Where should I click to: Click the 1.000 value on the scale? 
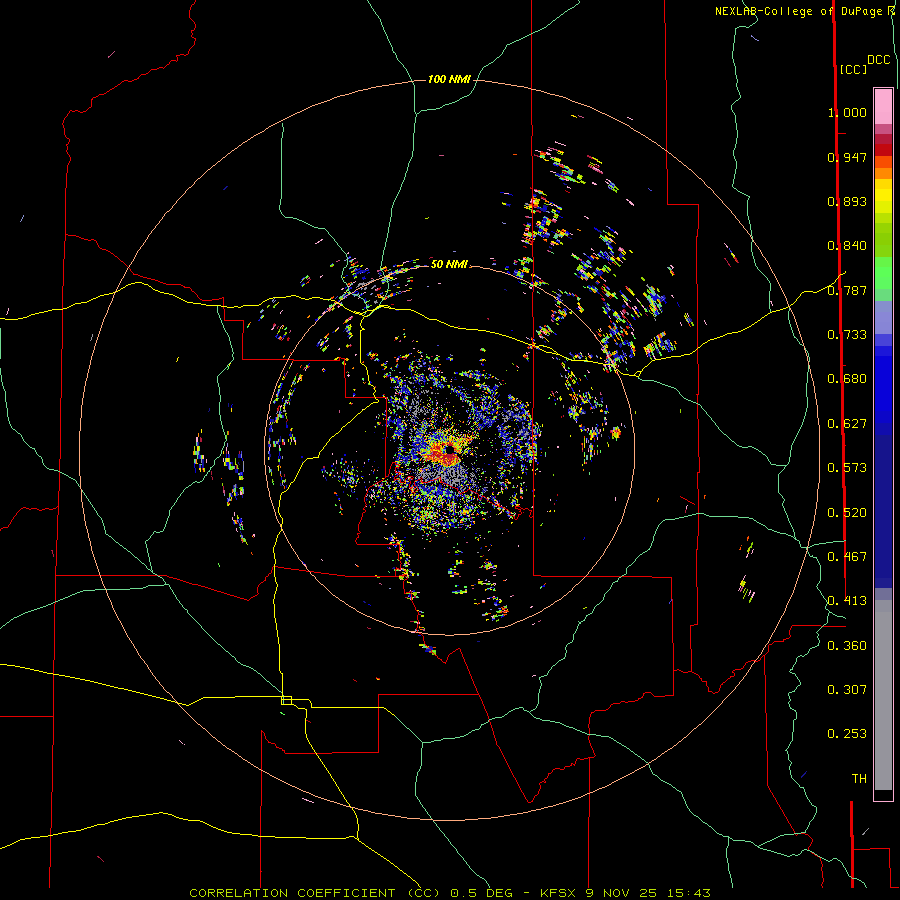(x=847, y=112)
